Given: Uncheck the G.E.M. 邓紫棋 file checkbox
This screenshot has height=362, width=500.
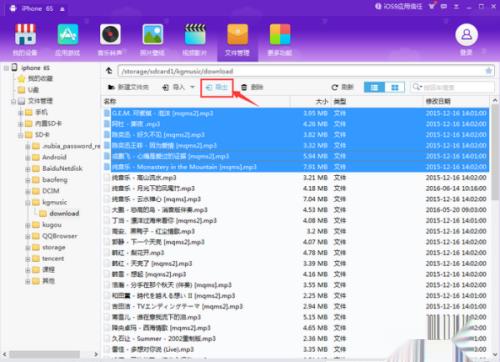Looking at the screenshot, I should click(x=107, y=113).
